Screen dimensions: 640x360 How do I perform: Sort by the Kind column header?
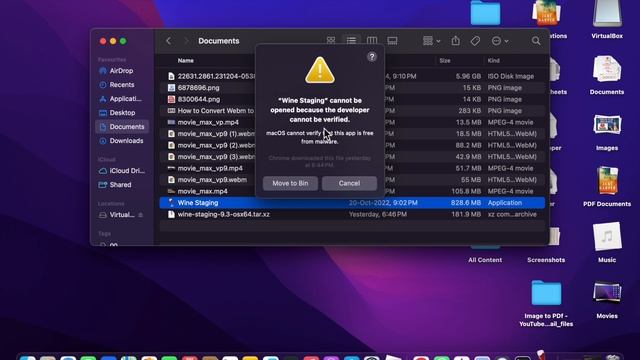click(493, 60)
